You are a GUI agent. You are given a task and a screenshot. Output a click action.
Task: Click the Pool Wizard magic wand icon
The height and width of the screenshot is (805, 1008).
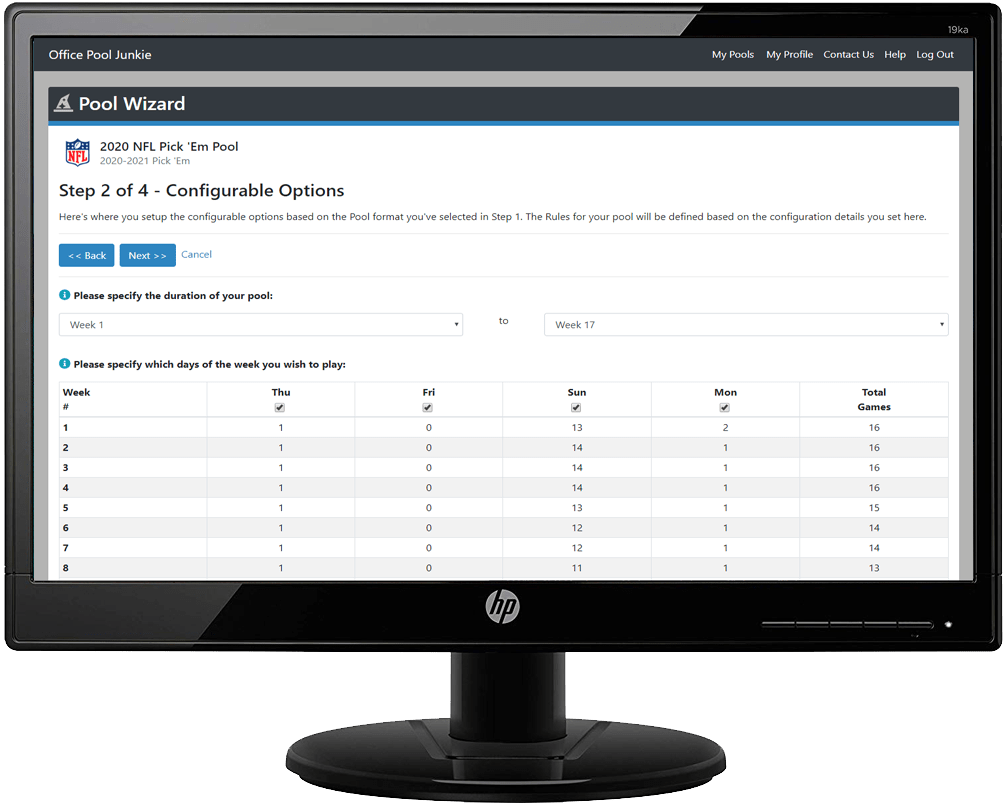(62, 103)
